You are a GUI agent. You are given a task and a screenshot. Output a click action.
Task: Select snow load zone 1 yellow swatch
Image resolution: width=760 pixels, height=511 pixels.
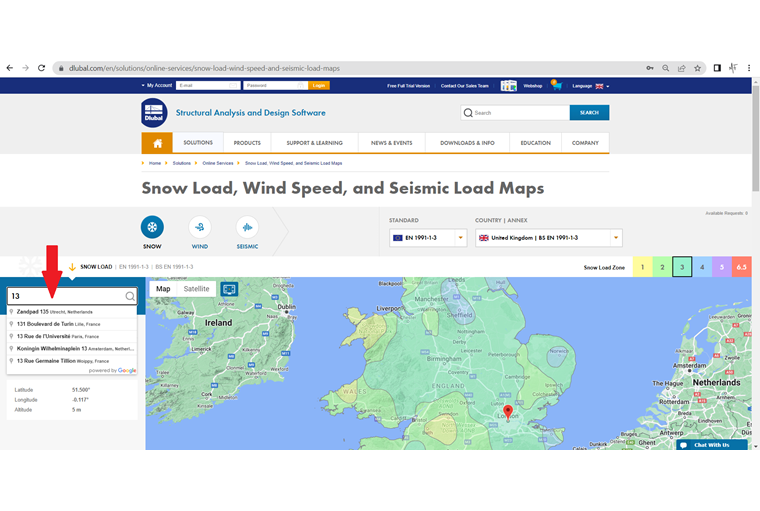[643, 267]
